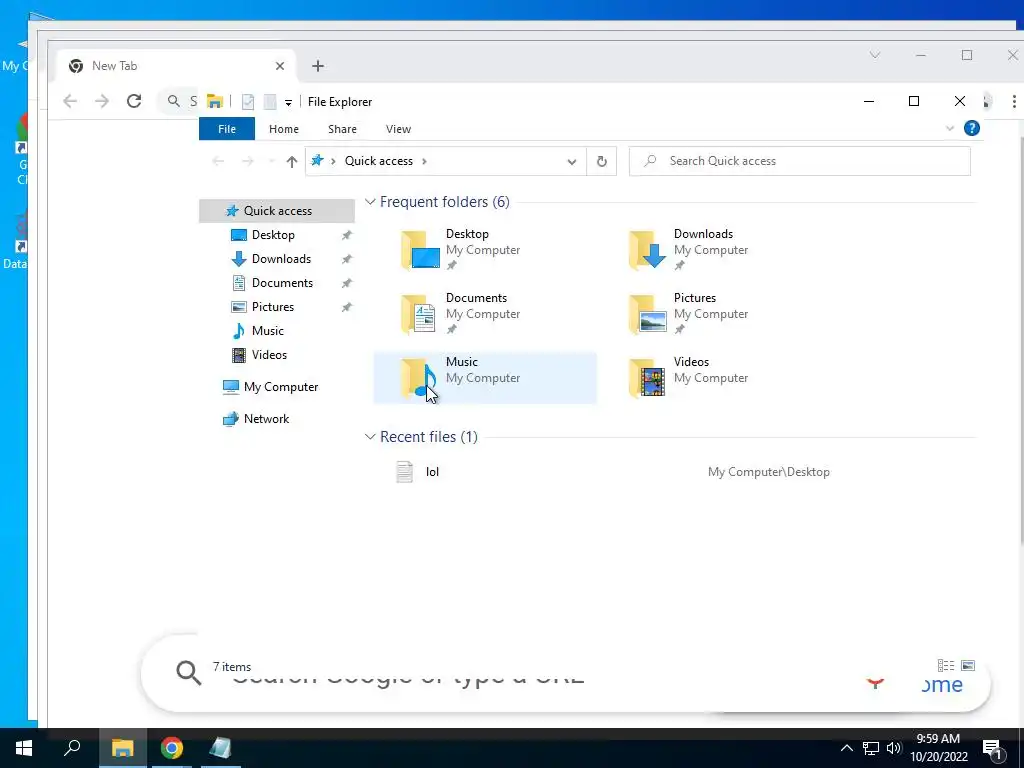Image resolution: width=1024 pixels, height=768 pixels.
Task: Click the New folder quick access toolbar icon
Action: [269, 102]
